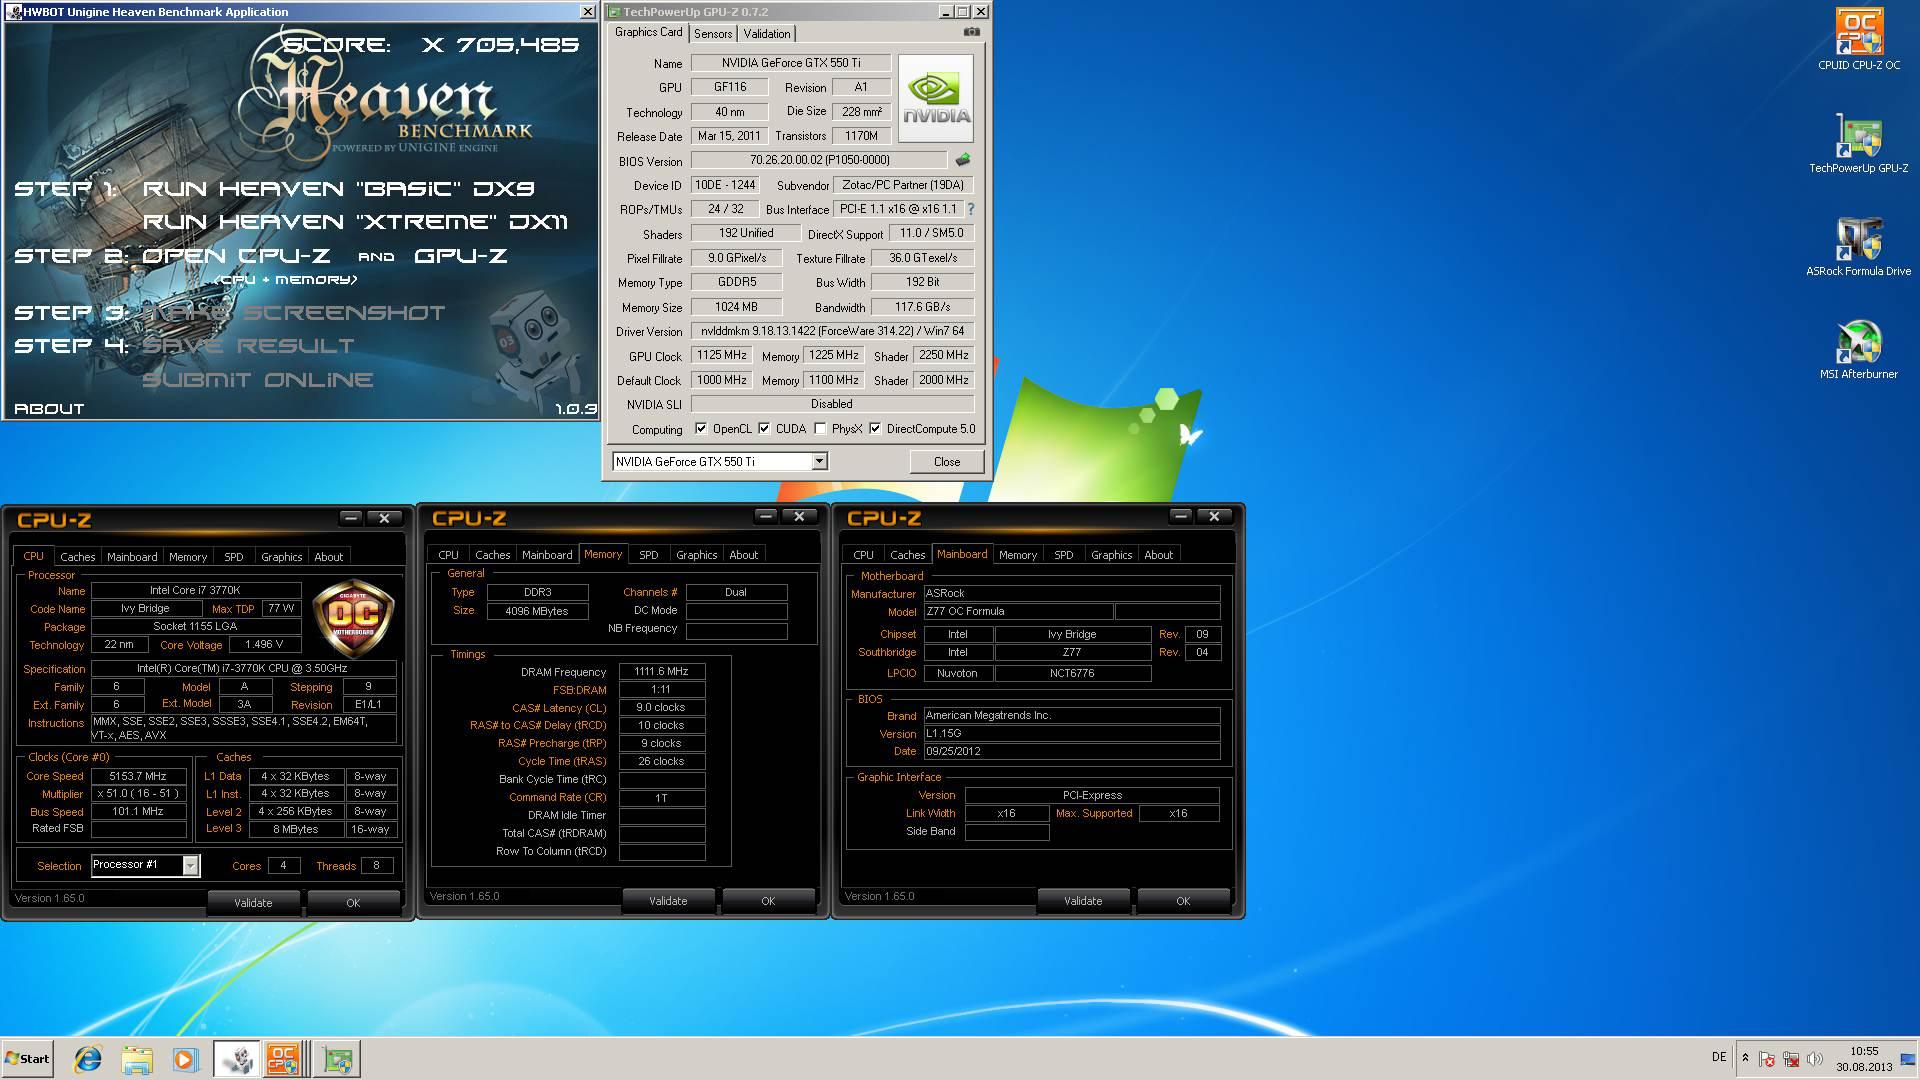Minimize the left CPU-Z window
Image resolution: width=1920 pixels, height=1080 pixels.
tap(350, 518)
